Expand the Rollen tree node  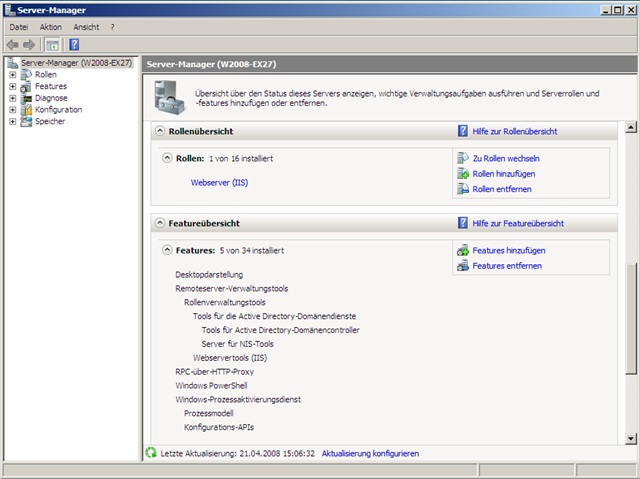(13, 75)
